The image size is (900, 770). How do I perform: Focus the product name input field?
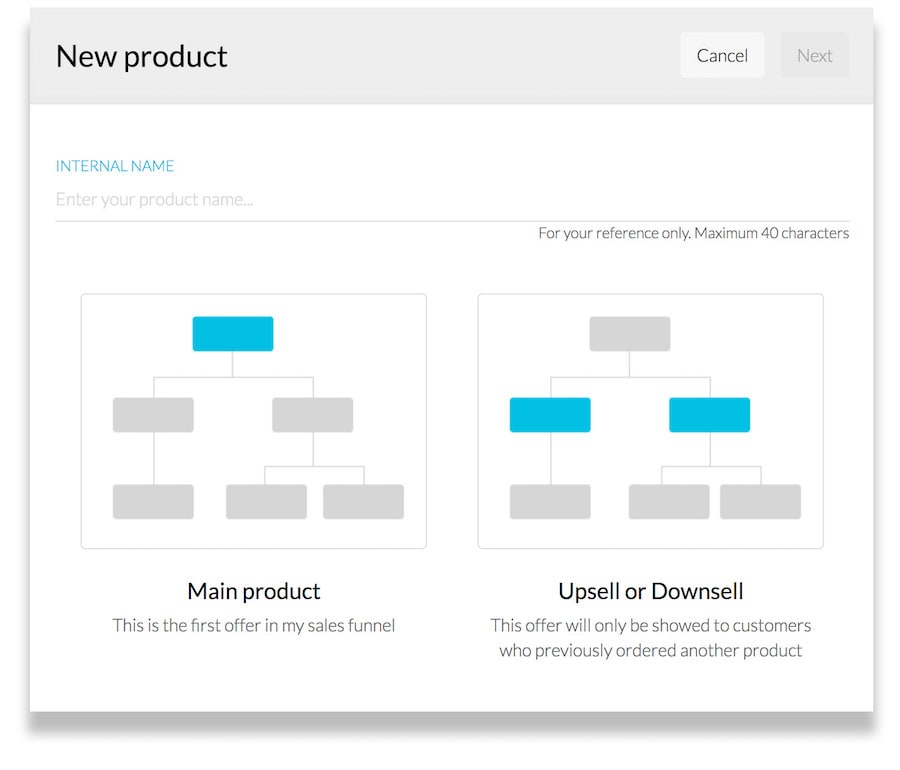point(450,199)
